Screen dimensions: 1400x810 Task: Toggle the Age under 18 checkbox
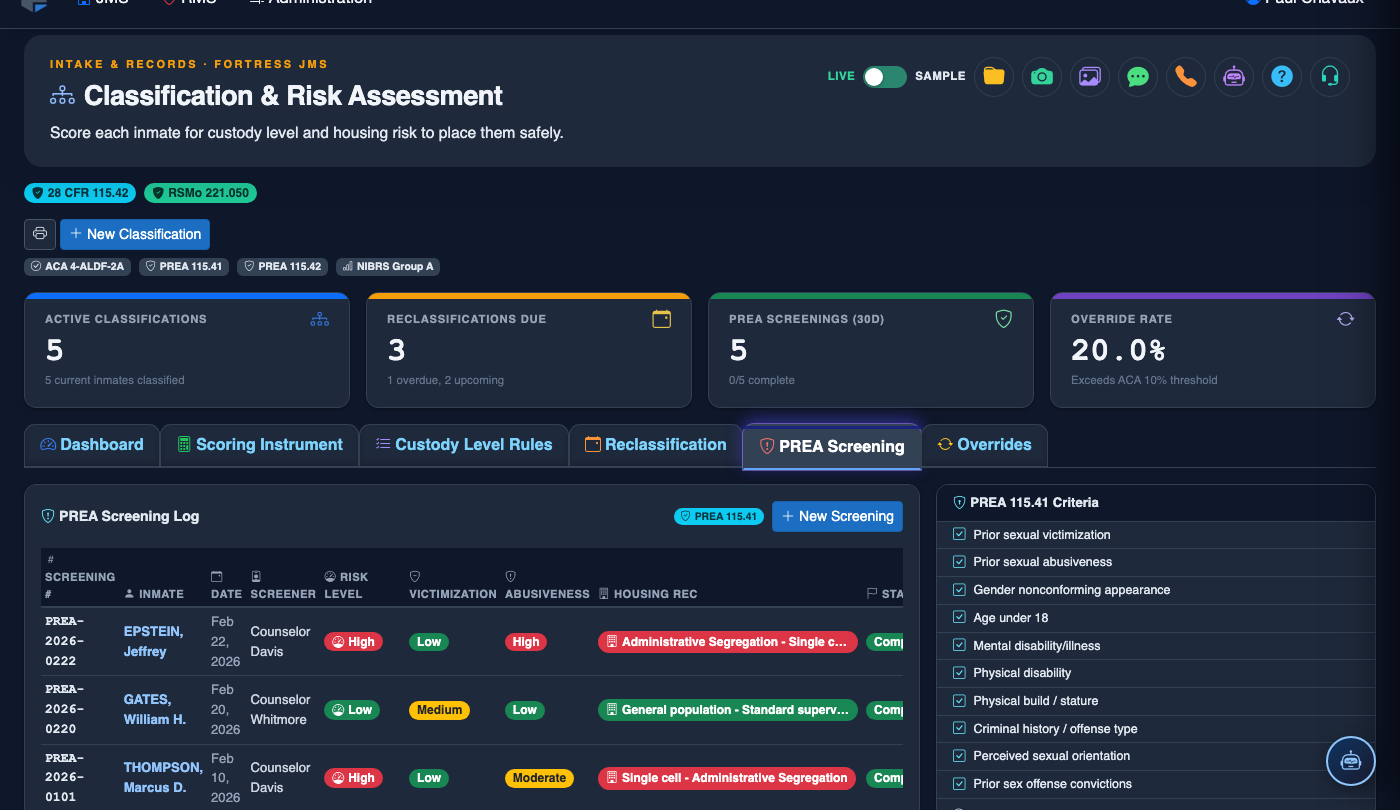pyautogui.click(x=960, y=618)
